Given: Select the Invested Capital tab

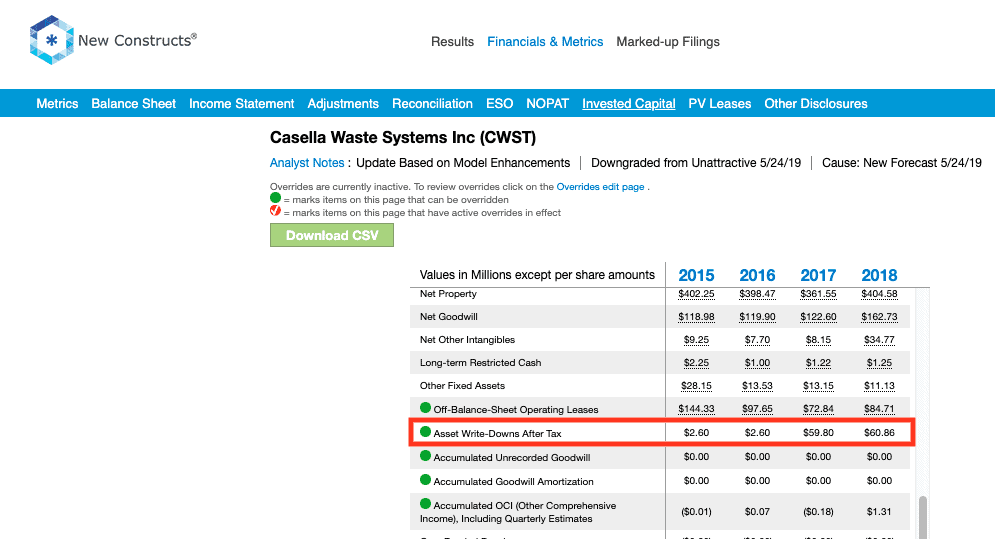Looking at the screenshot, I should click(x=629, y=103).
